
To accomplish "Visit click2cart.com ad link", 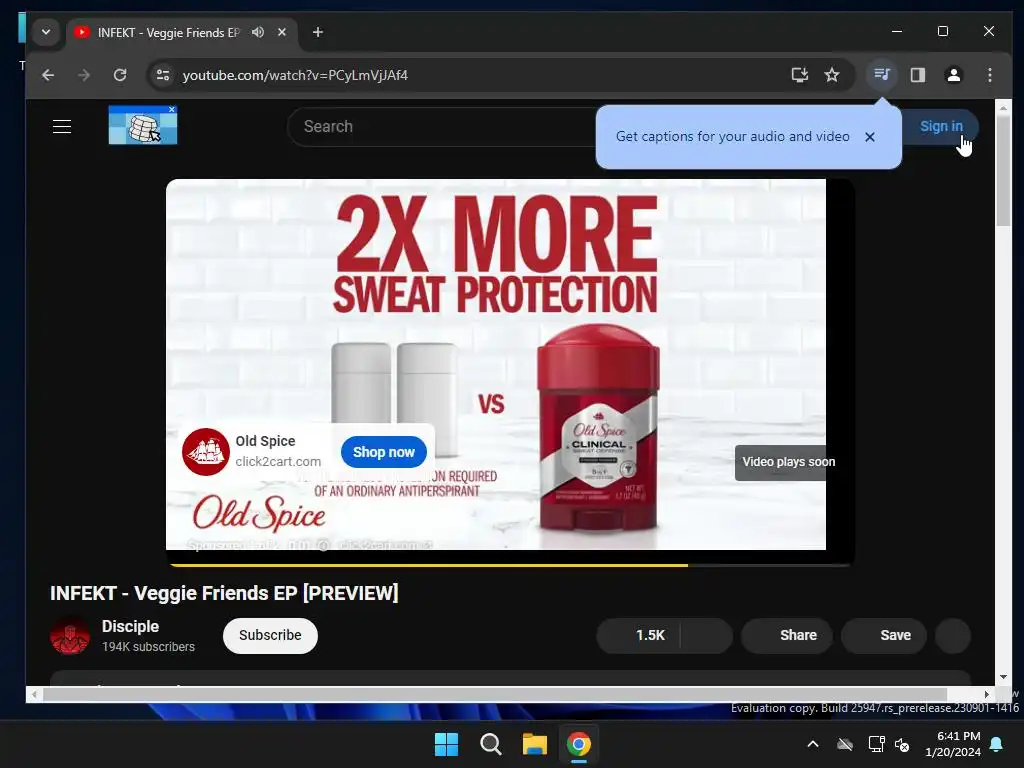I will point(278,461).
